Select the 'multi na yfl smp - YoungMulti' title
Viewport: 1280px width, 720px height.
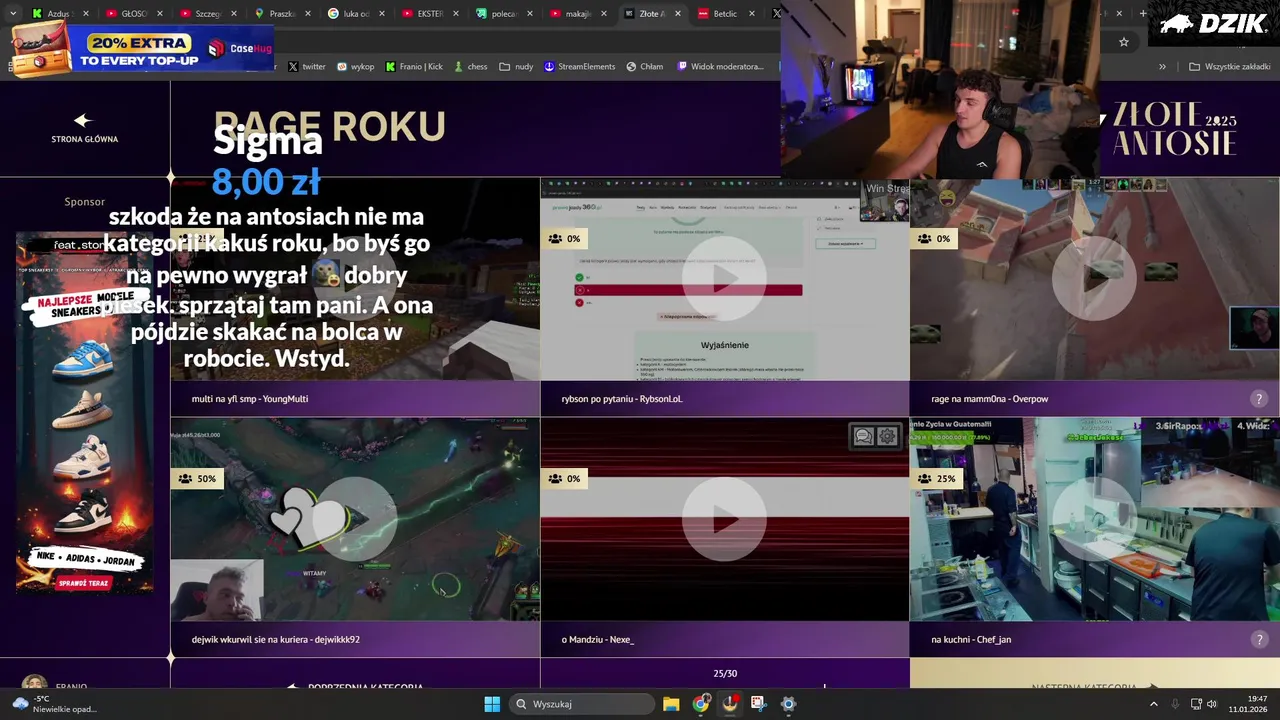click(x=250, y=399)
